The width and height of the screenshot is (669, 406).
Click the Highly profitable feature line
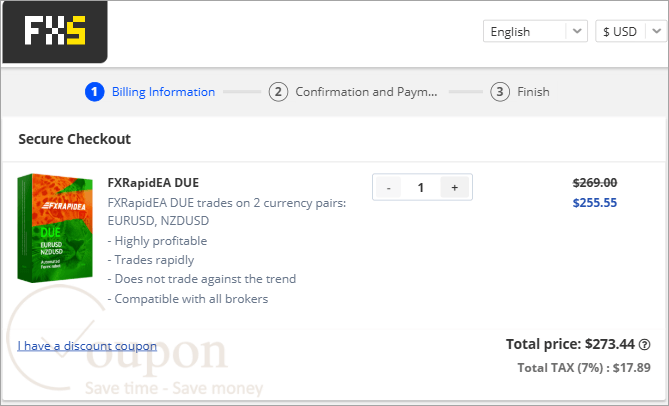tap(157, 241)
